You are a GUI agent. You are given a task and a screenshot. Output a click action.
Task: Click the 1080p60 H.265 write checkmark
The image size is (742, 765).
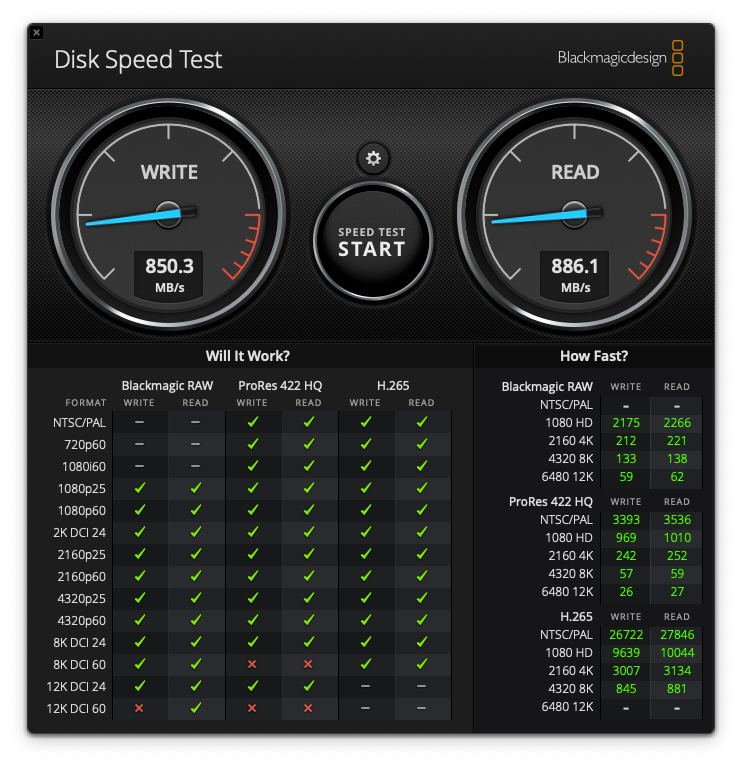pyautogui.click(x=366, y=510)
